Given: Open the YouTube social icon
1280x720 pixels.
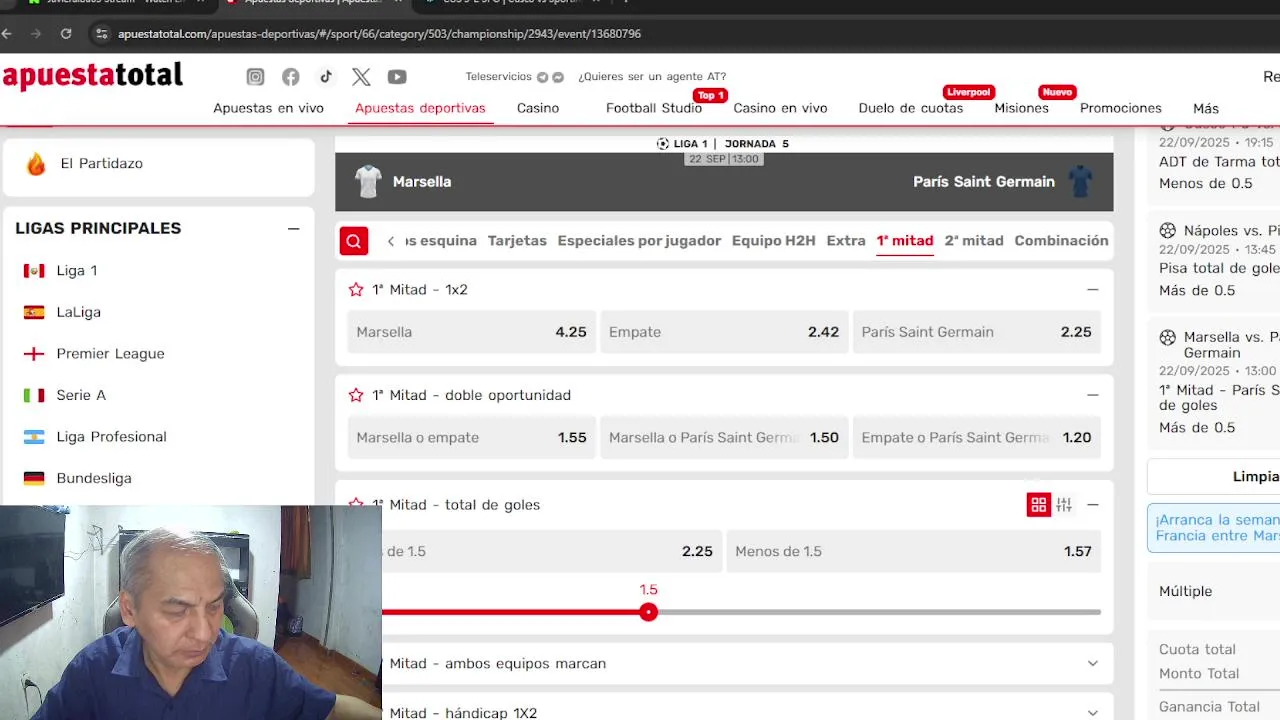Looking at the screenshot, I should pyautogui.click(x=397, y=77).
